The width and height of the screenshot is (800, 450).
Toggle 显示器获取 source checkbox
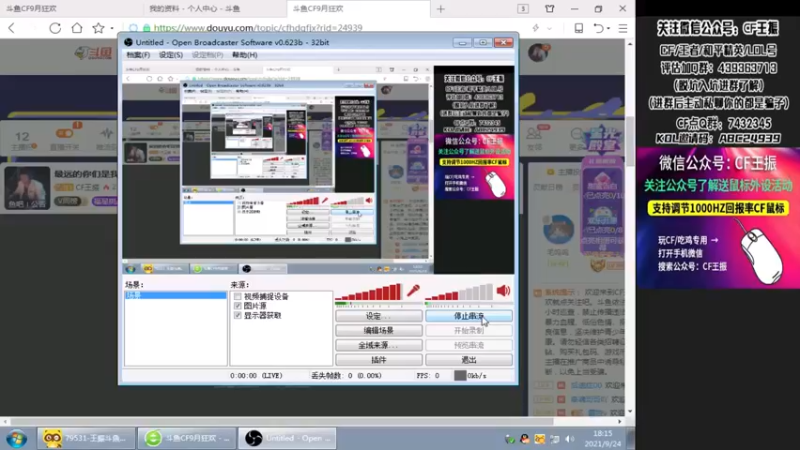pos(237,315)
